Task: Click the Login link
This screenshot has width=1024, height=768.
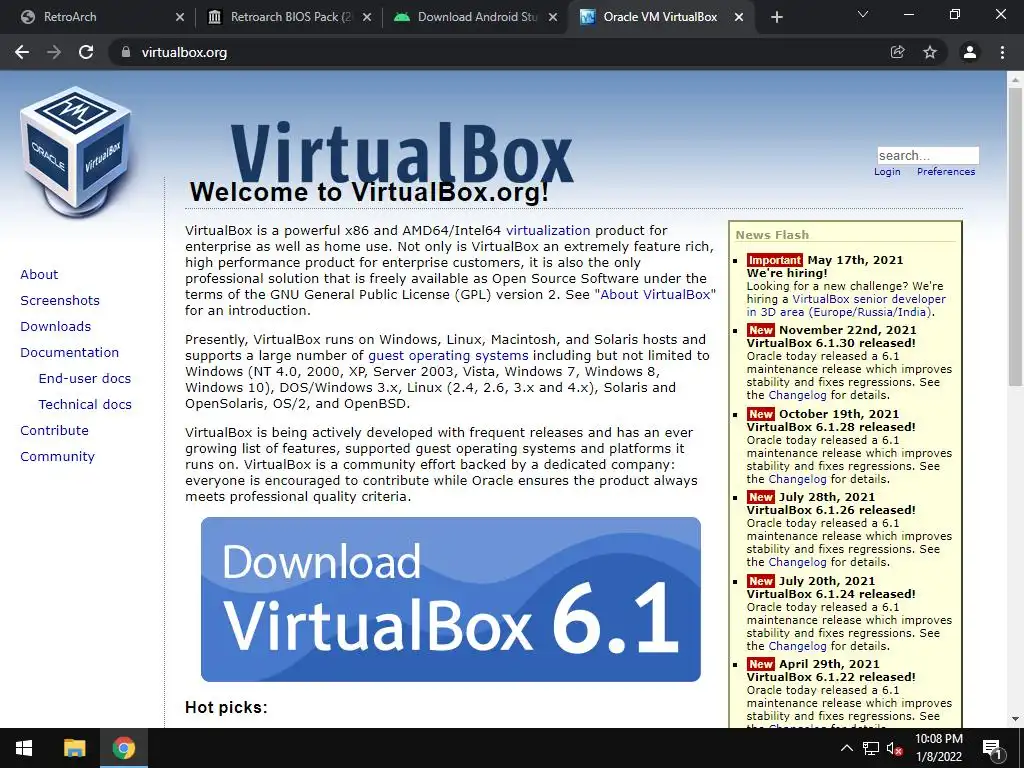Action: point(887,172)
